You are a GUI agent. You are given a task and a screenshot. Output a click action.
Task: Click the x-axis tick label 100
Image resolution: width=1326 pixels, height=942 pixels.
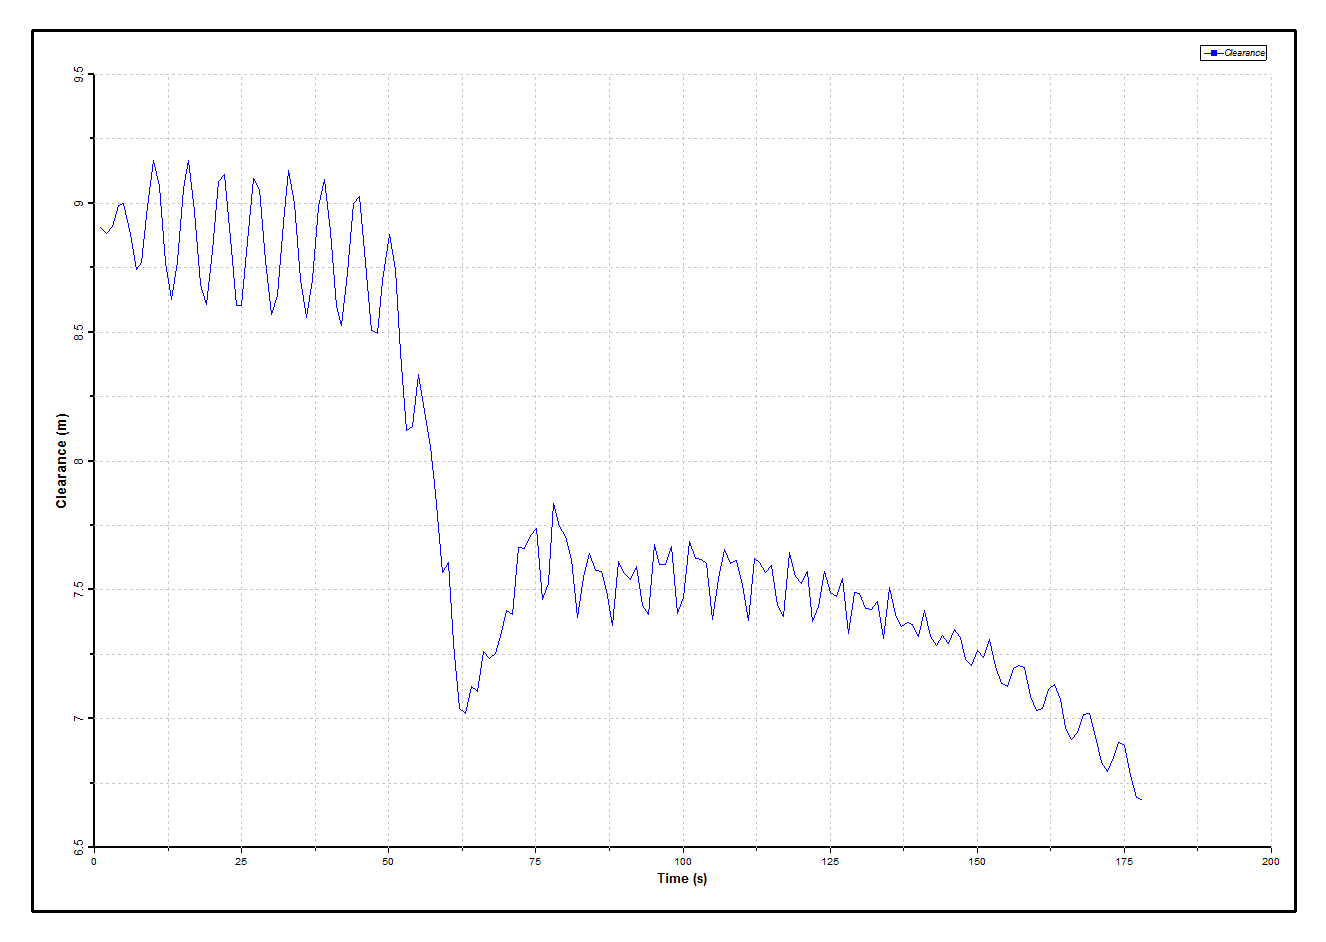coord(682,861)
